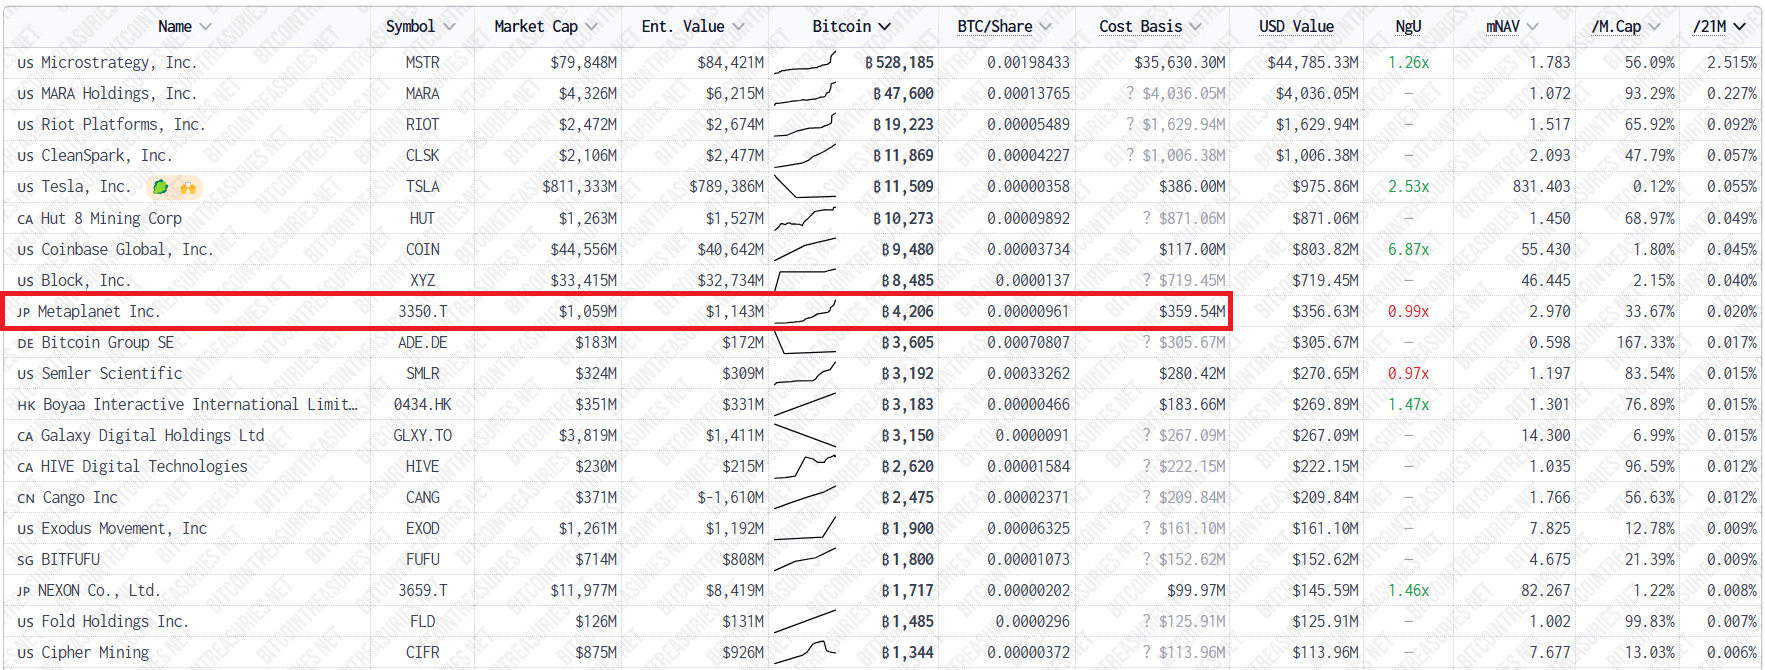
Task: Click the MSTR ticker symbol
Action: point(422,62)
